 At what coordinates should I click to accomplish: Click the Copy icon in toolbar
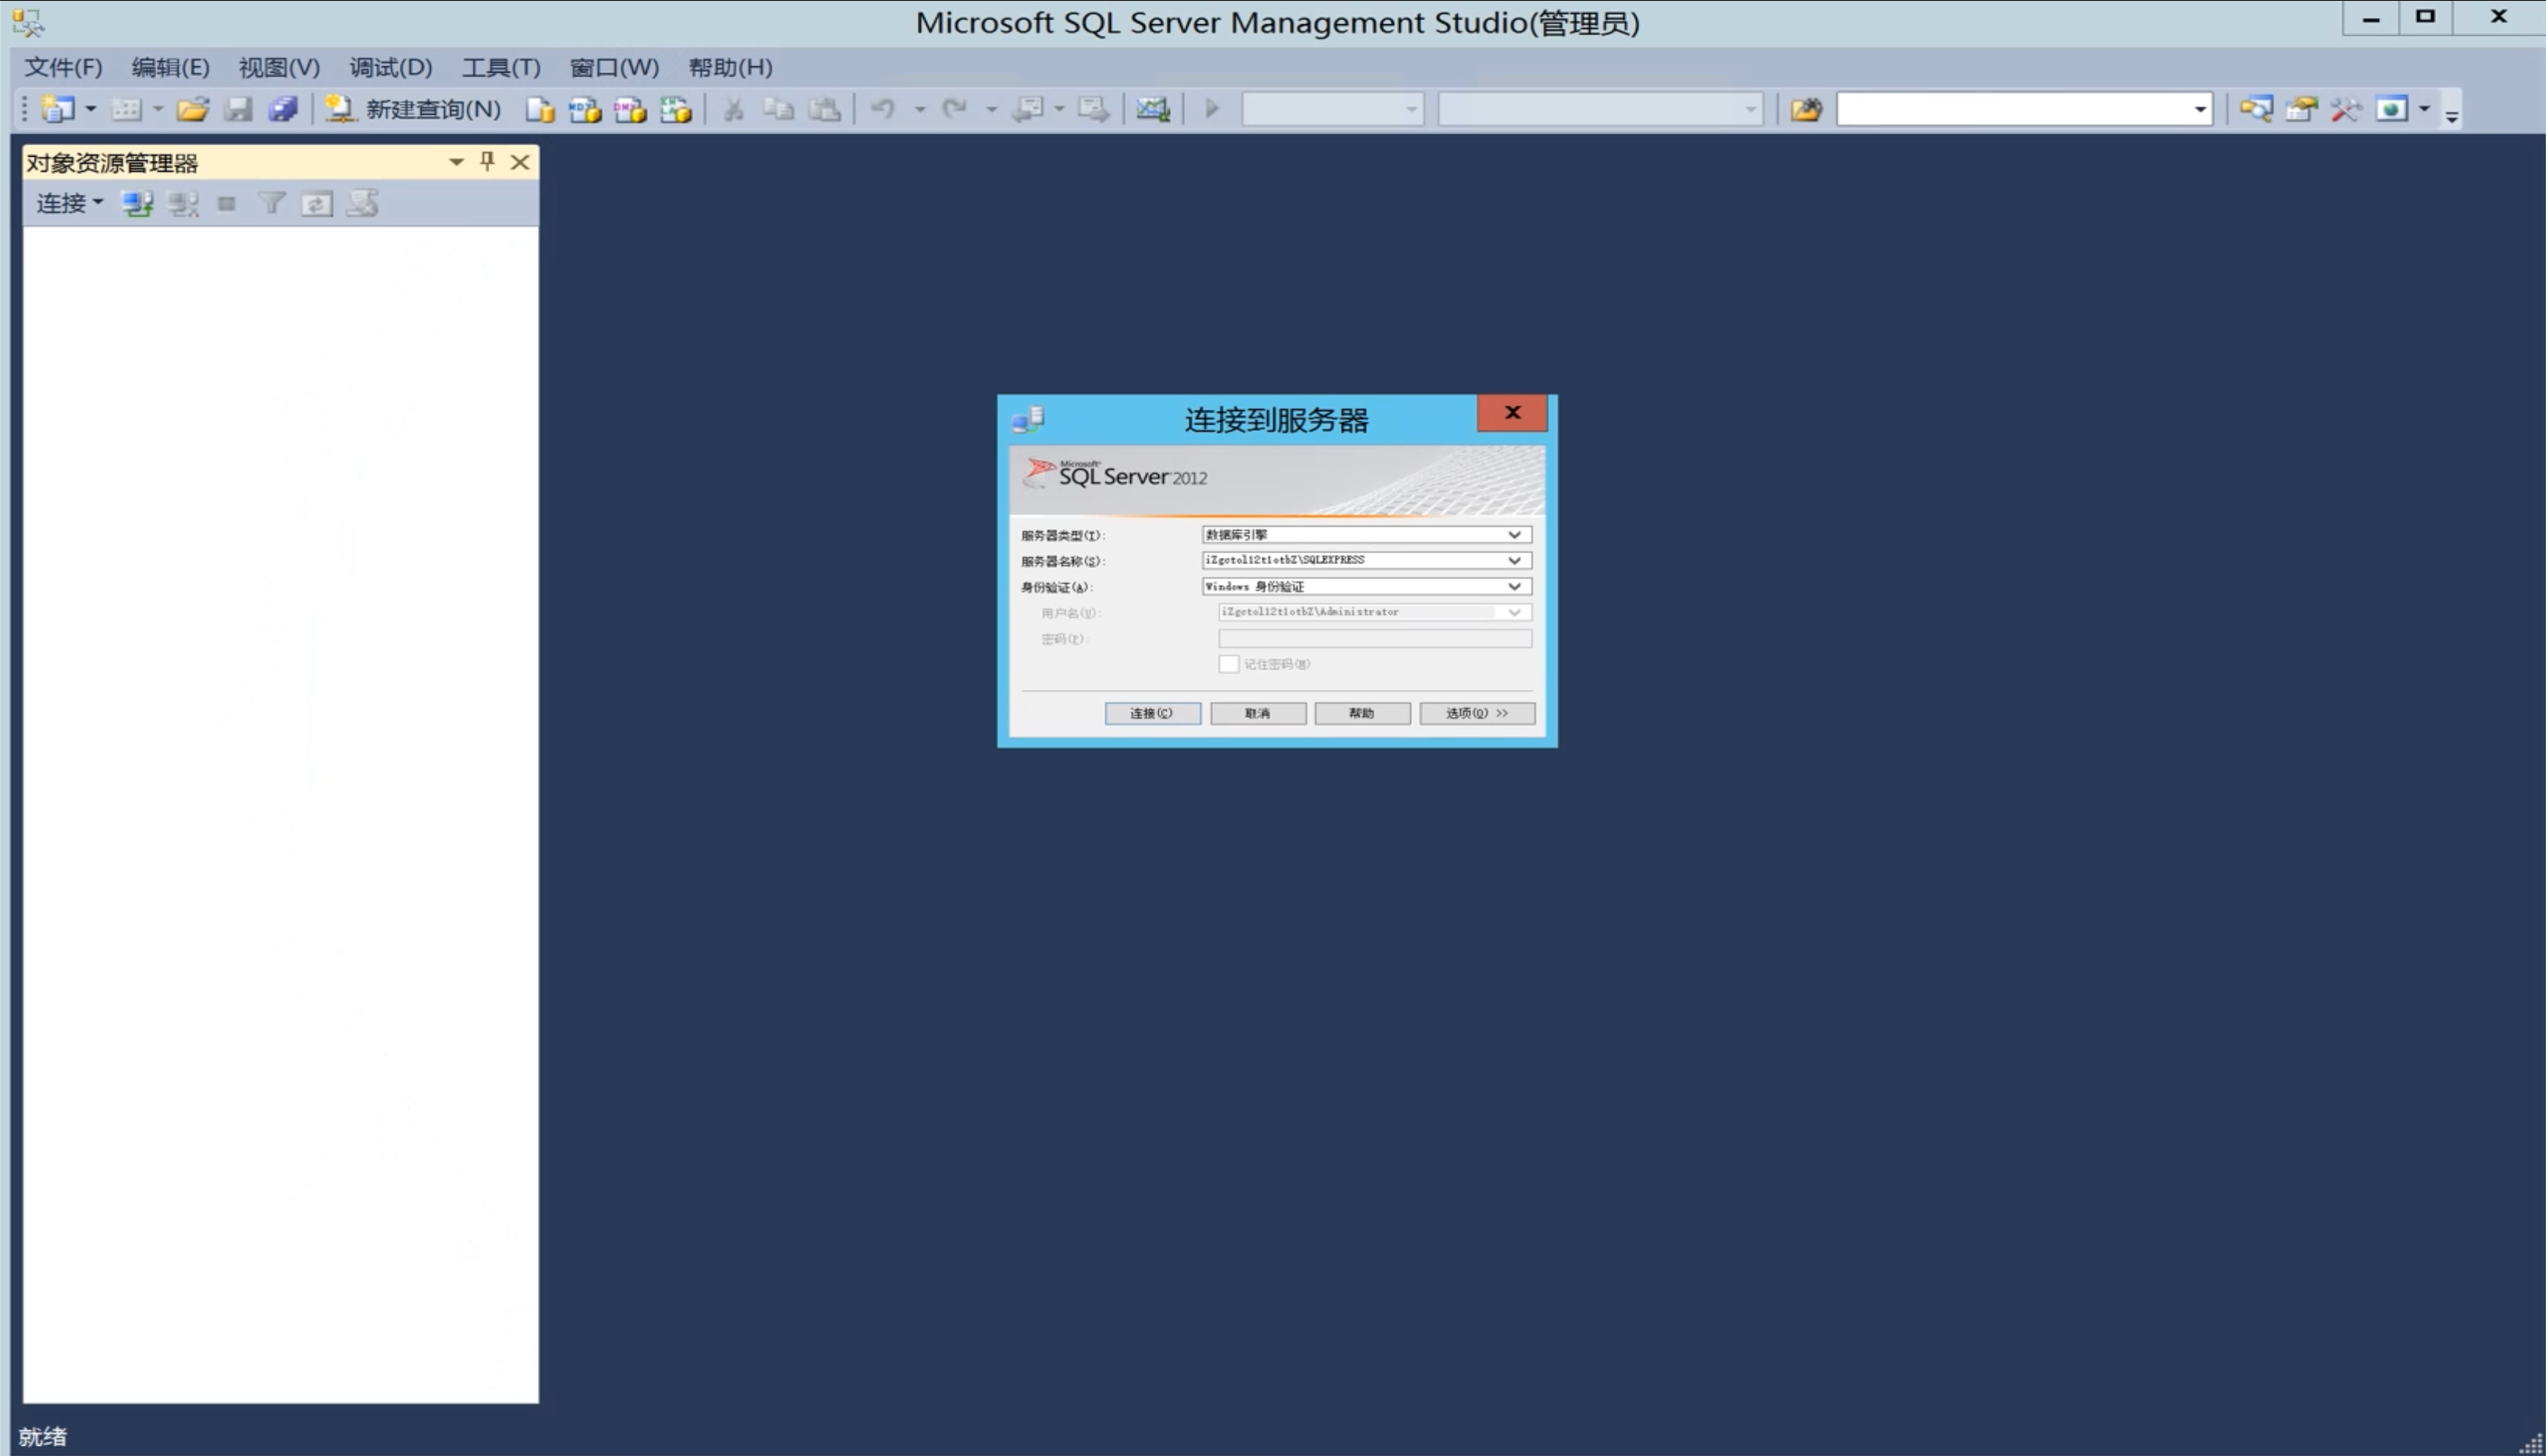[778, 109]
